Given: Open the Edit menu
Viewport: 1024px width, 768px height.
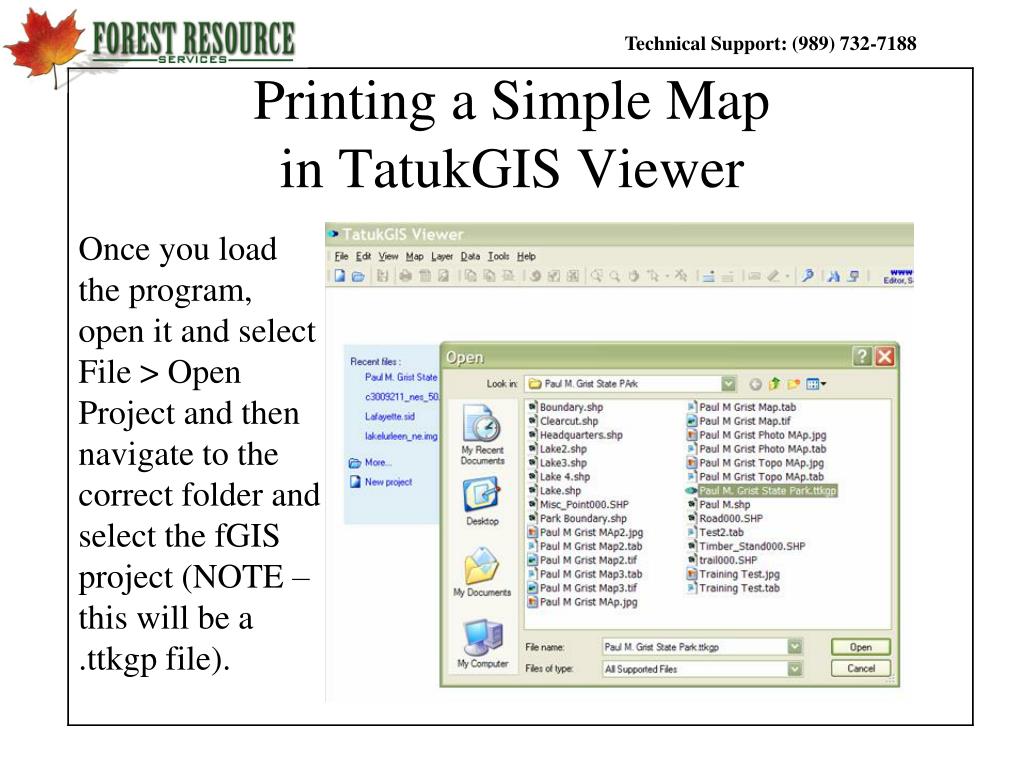Looking at the screenshot, I should pyautogui.click(x=364, y=256).
